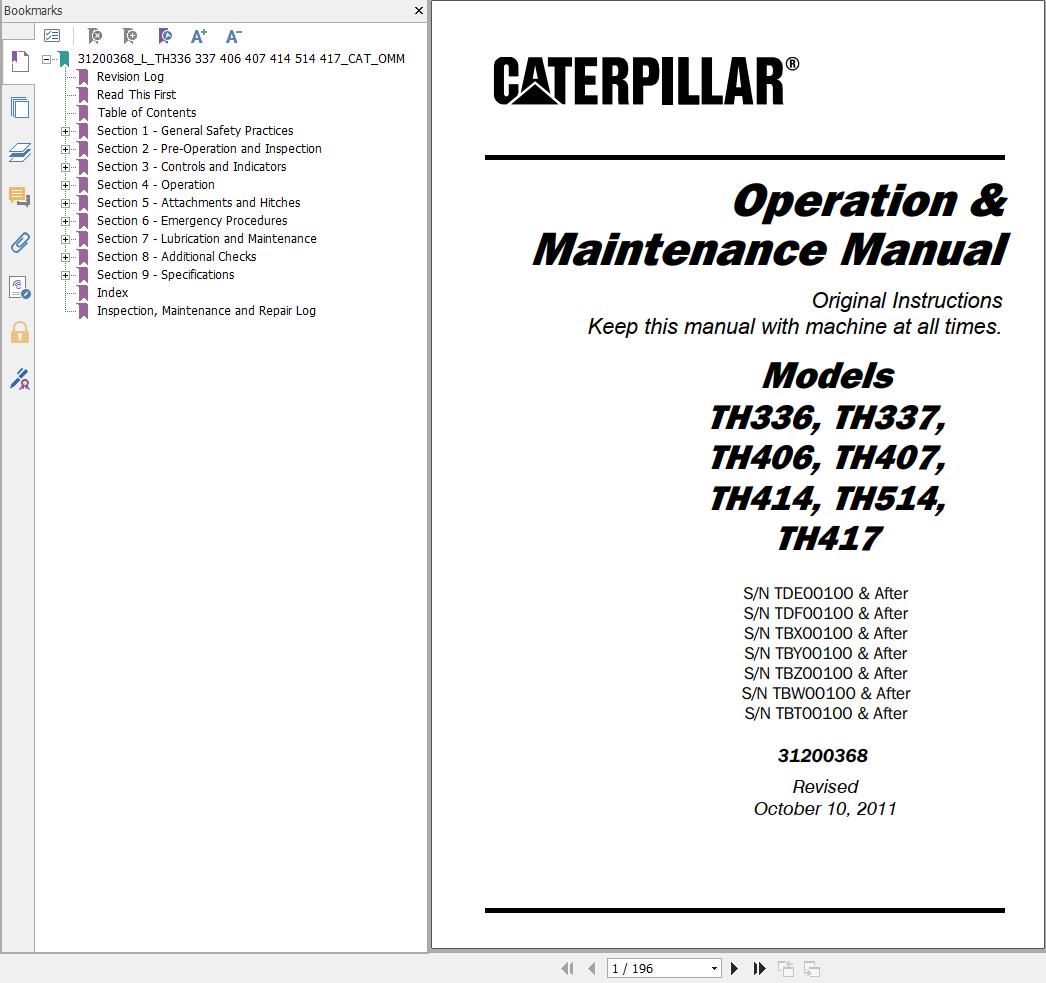Image resolution: width=1046 pixels, height=983 pixels.
Task: Collapse the root manual bookmark tree
Action: (x=46, y=58)
